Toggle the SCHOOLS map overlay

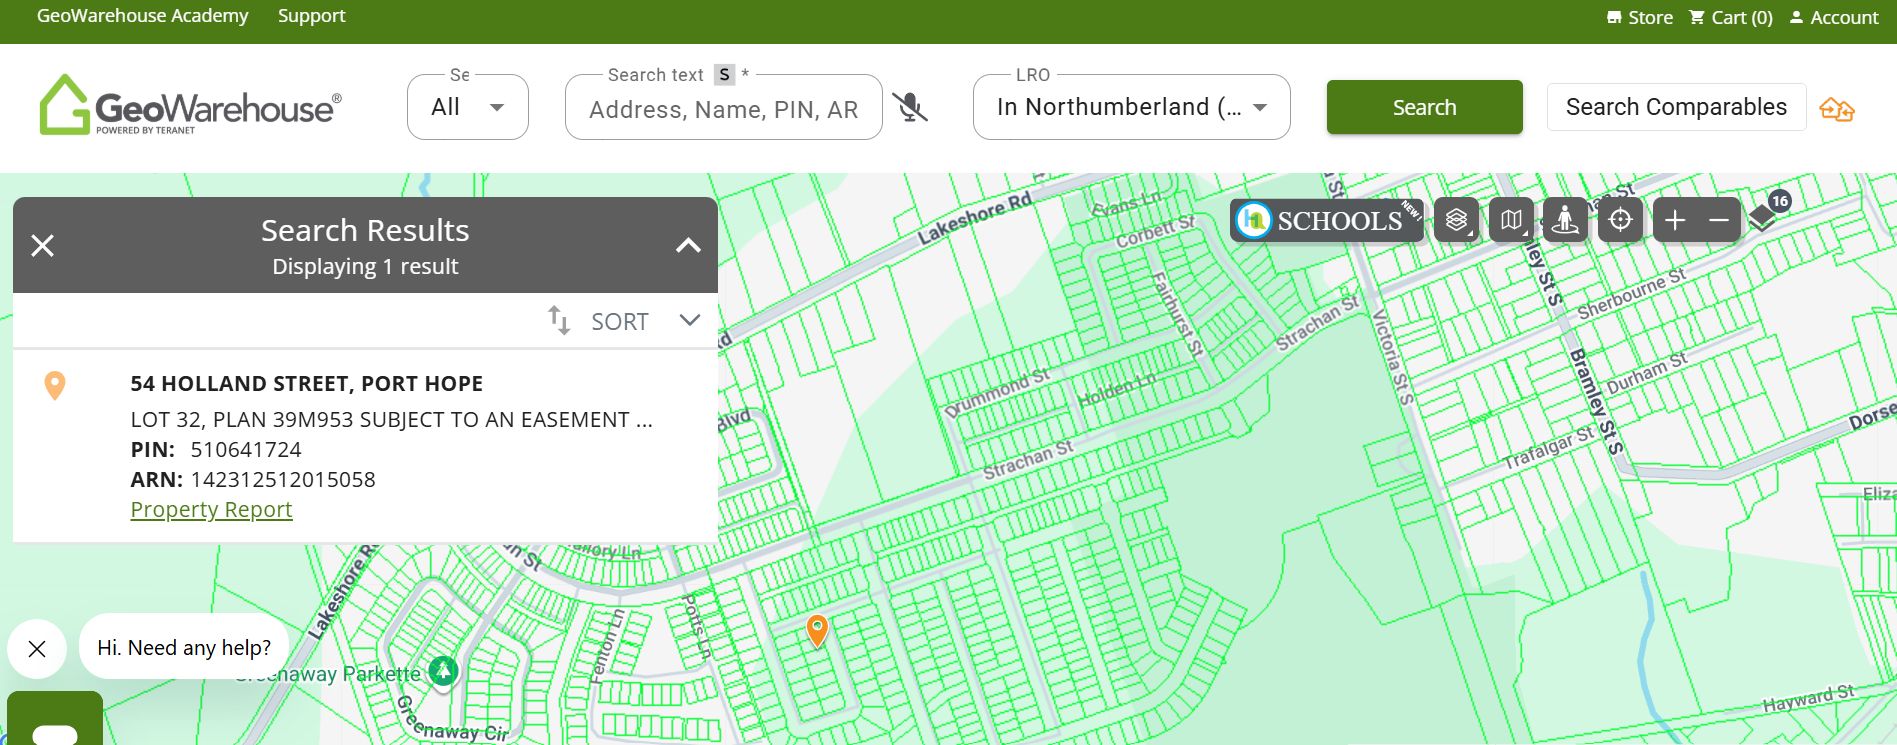[x=1326, y=220]
